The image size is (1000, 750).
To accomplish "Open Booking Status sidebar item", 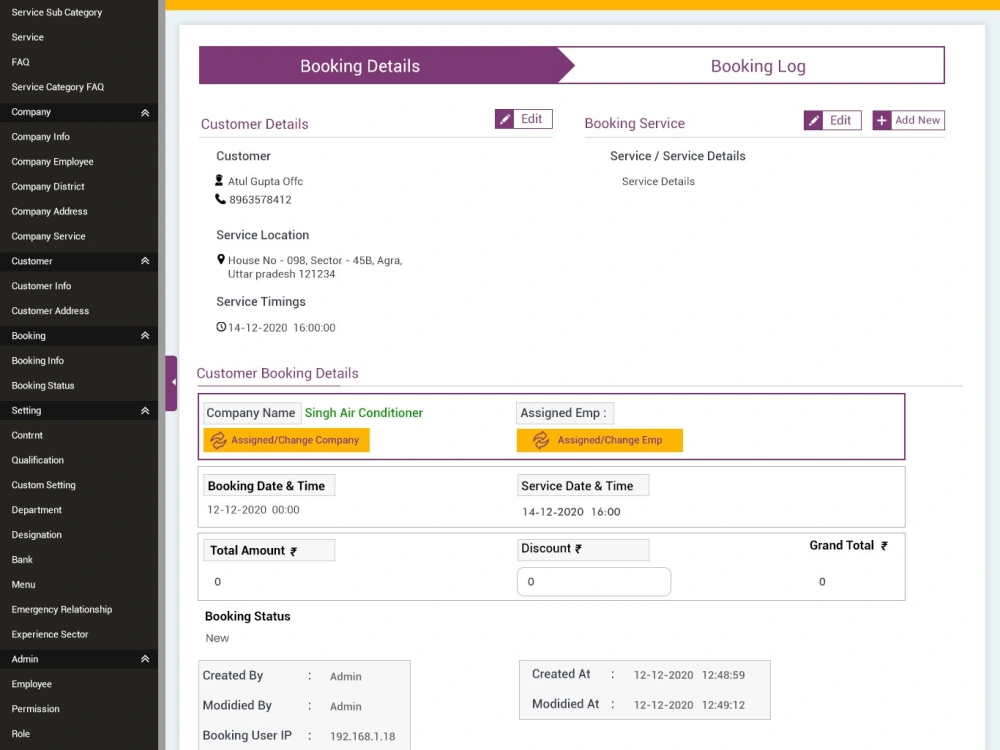I will (x=43, y=385).
